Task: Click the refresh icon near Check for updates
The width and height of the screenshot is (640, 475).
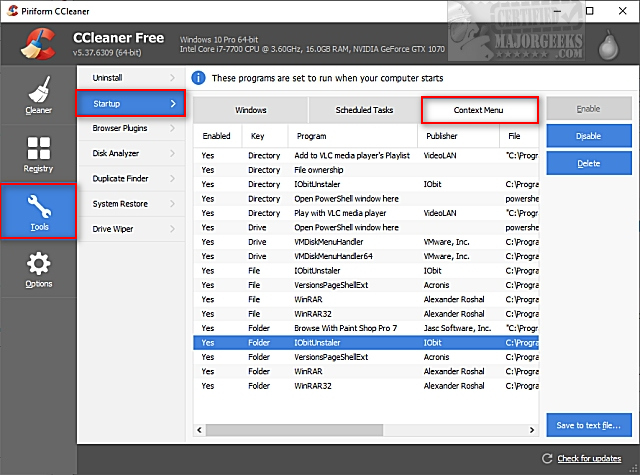Action: (x=544, y=459)
